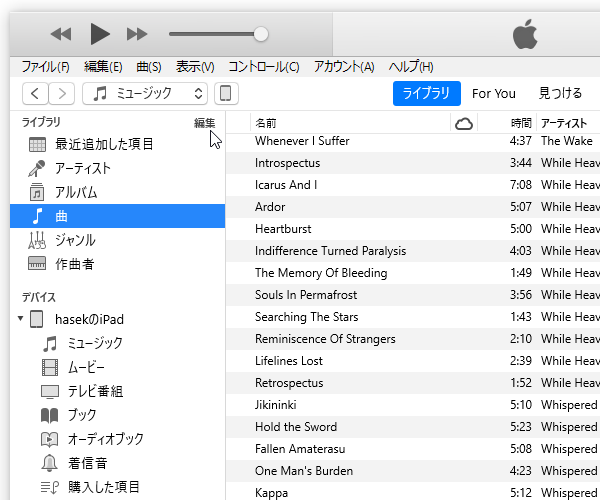Select the song Indifference Turned Paralysis

click(x=330, y=251)
